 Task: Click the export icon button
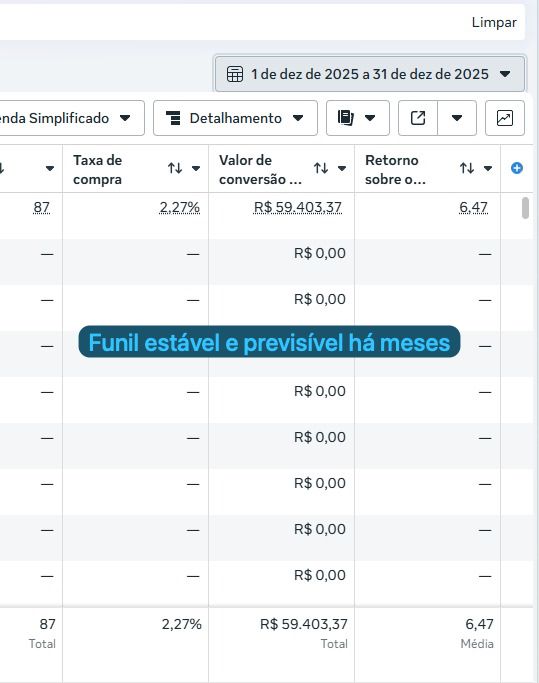point(418,118)
